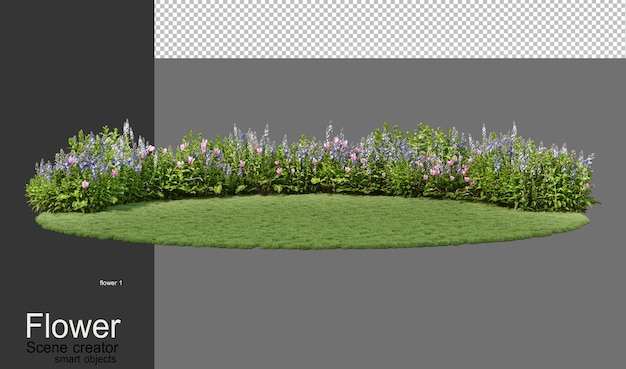Click the 'flower 1' label
This screenshot has height=369, width=626.
click(x=111, y=283)
